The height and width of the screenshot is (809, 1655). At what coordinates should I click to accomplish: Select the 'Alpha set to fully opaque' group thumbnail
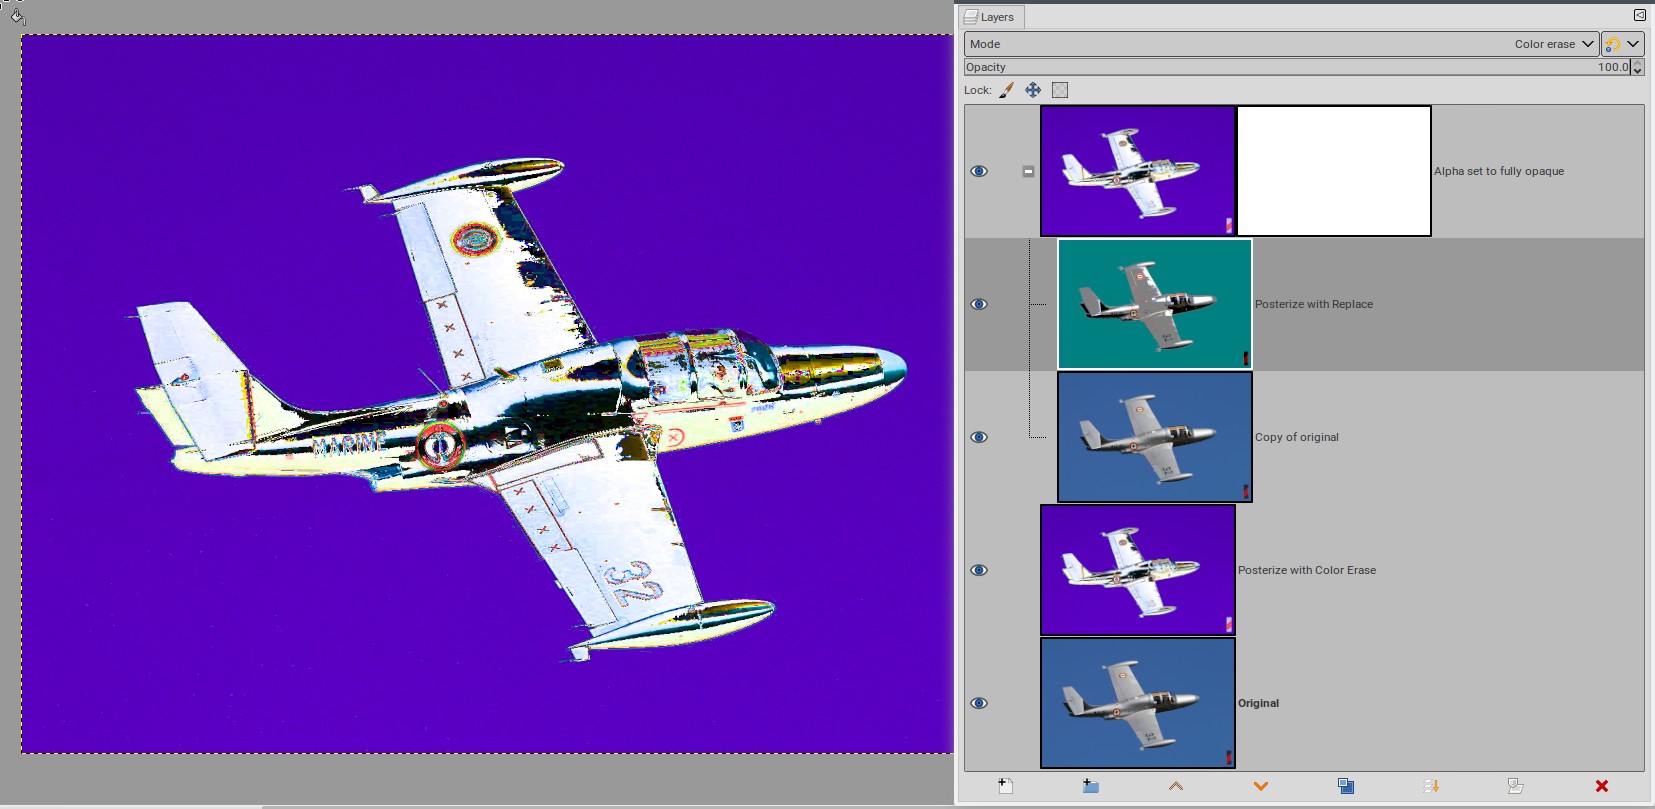pyautogui.click(x=1138, y=171)
